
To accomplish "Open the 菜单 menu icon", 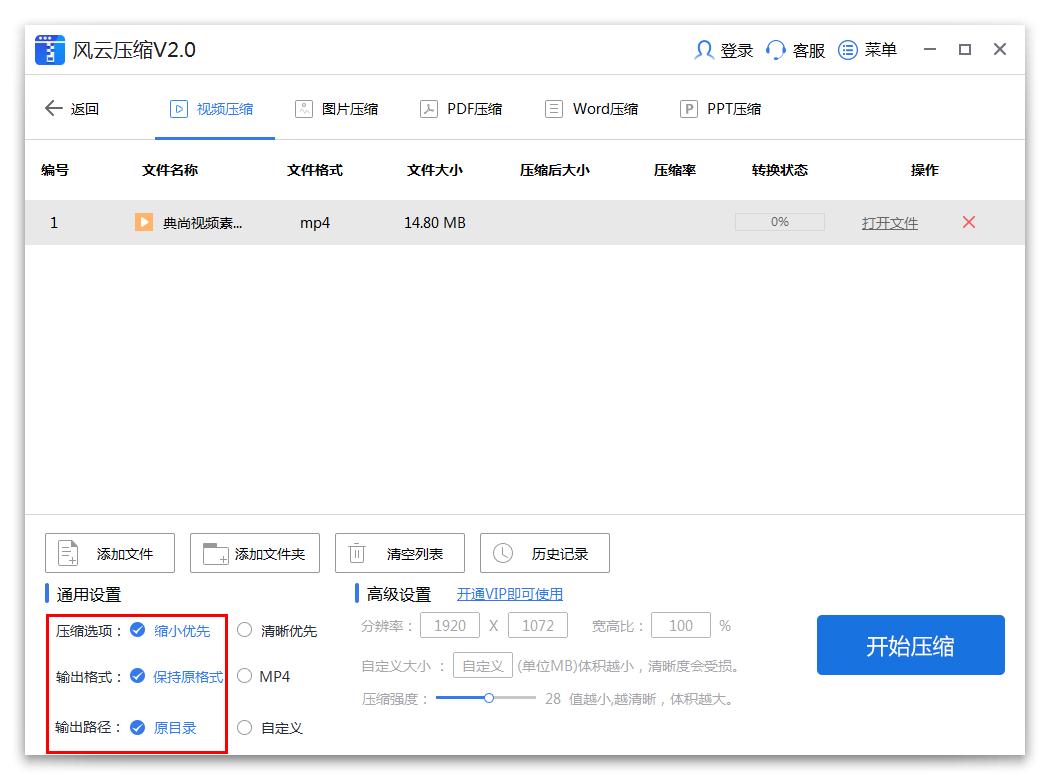I will [846, 50].
